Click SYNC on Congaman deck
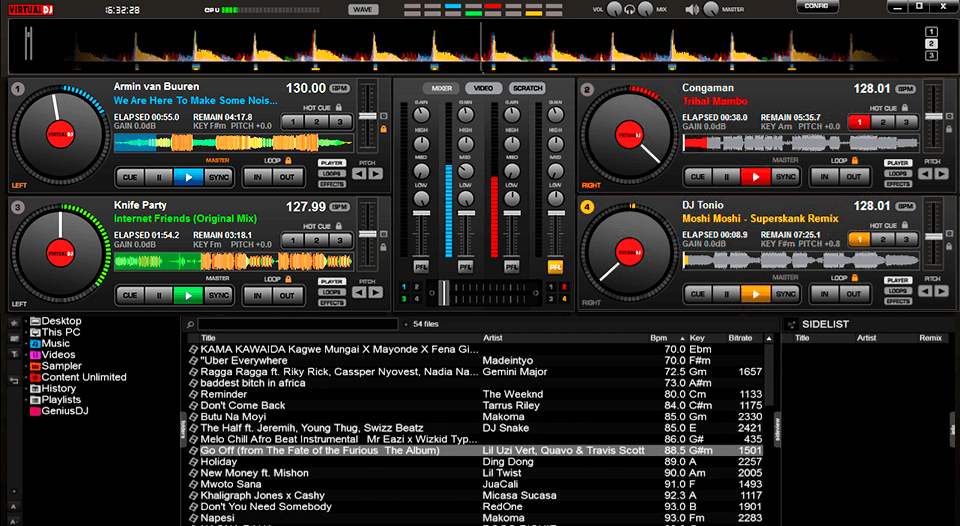The height and width of the screenshot is (526, 960). point(786,177)
